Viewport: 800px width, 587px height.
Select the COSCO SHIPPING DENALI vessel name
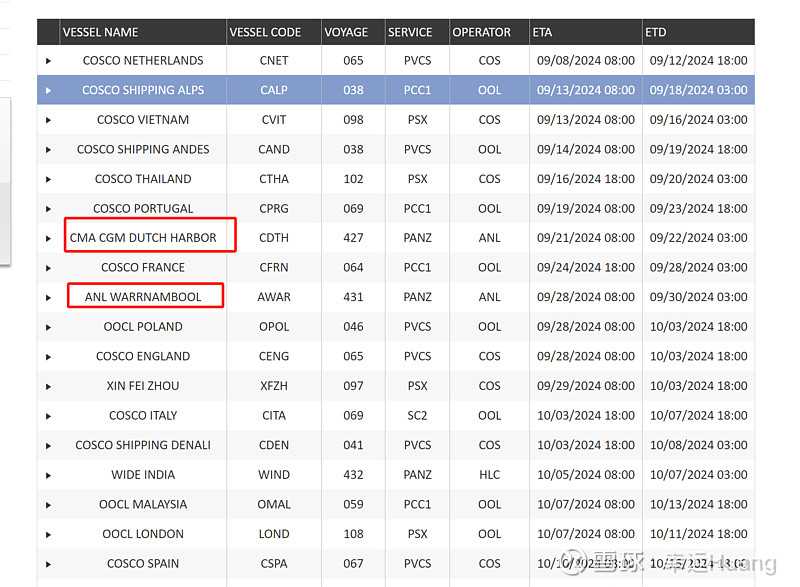[x=143, y=445]
